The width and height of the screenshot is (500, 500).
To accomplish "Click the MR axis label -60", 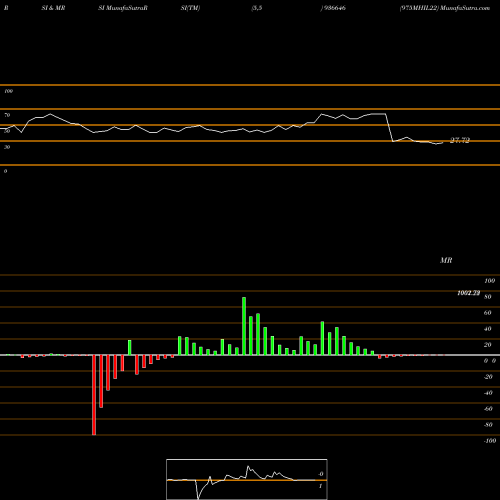I will pyautogui.click(x=488, y=409).
